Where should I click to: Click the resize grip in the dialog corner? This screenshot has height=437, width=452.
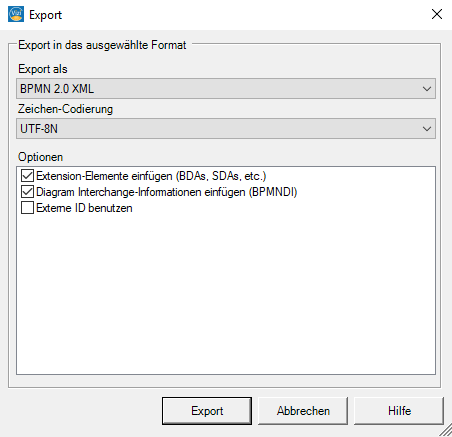[446, 430]
